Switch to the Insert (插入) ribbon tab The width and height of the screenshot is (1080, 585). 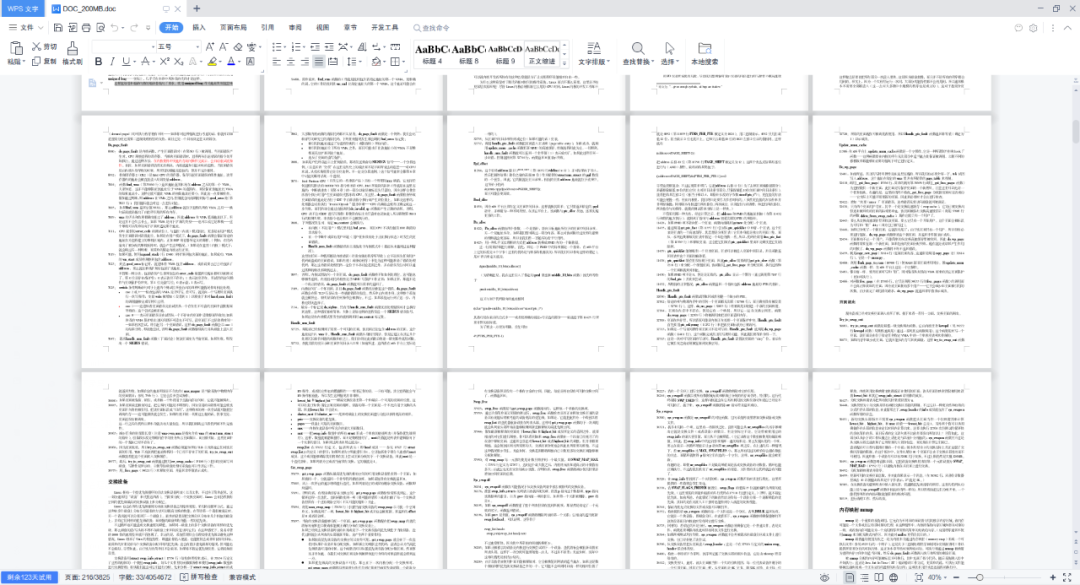[199, 28]
